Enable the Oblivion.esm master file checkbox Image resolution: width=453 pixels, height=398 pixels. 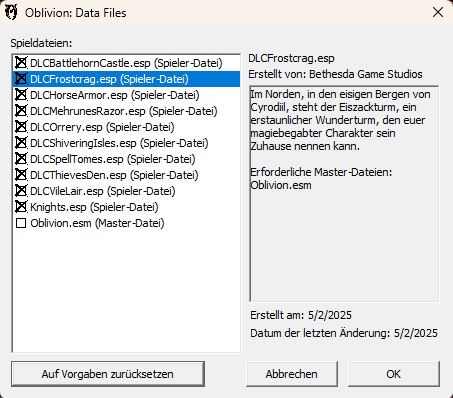tap(21, 223)
